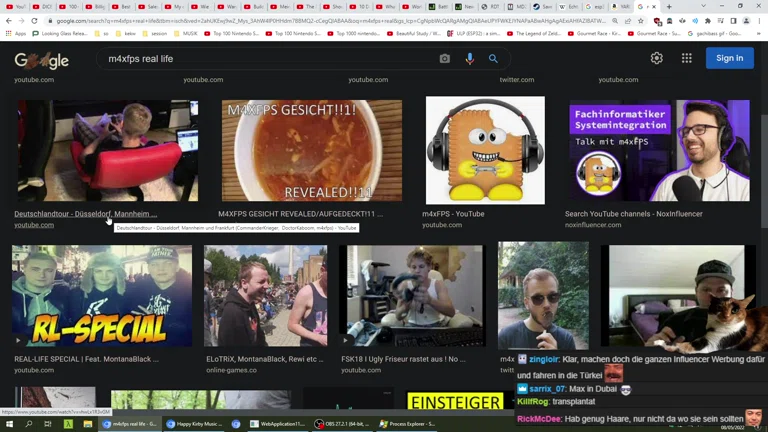
Task: Click the RL-SPECIAL video thumbnail
Action: pyautogui.click(x=102, y=297)
